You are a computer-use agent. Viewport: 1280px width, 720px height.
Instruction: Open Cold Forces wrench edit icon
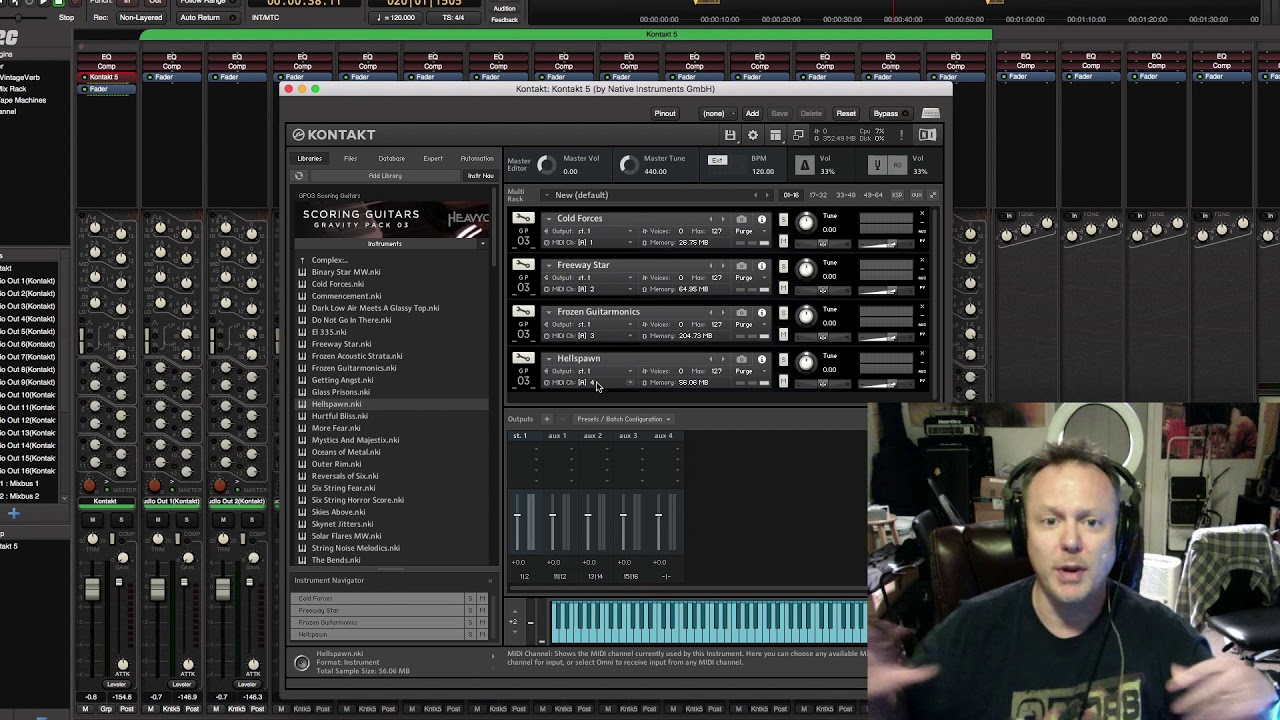[x=523, y=218]
